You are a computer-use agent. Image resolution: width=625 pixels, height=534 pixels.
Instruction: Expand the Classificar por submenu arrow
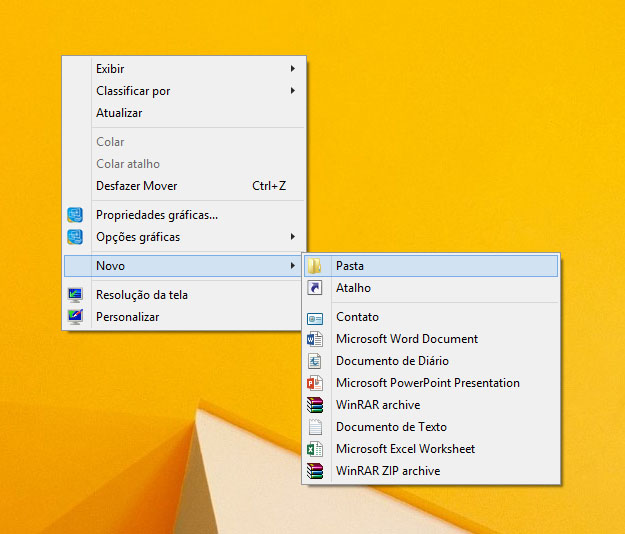(293, 91)
